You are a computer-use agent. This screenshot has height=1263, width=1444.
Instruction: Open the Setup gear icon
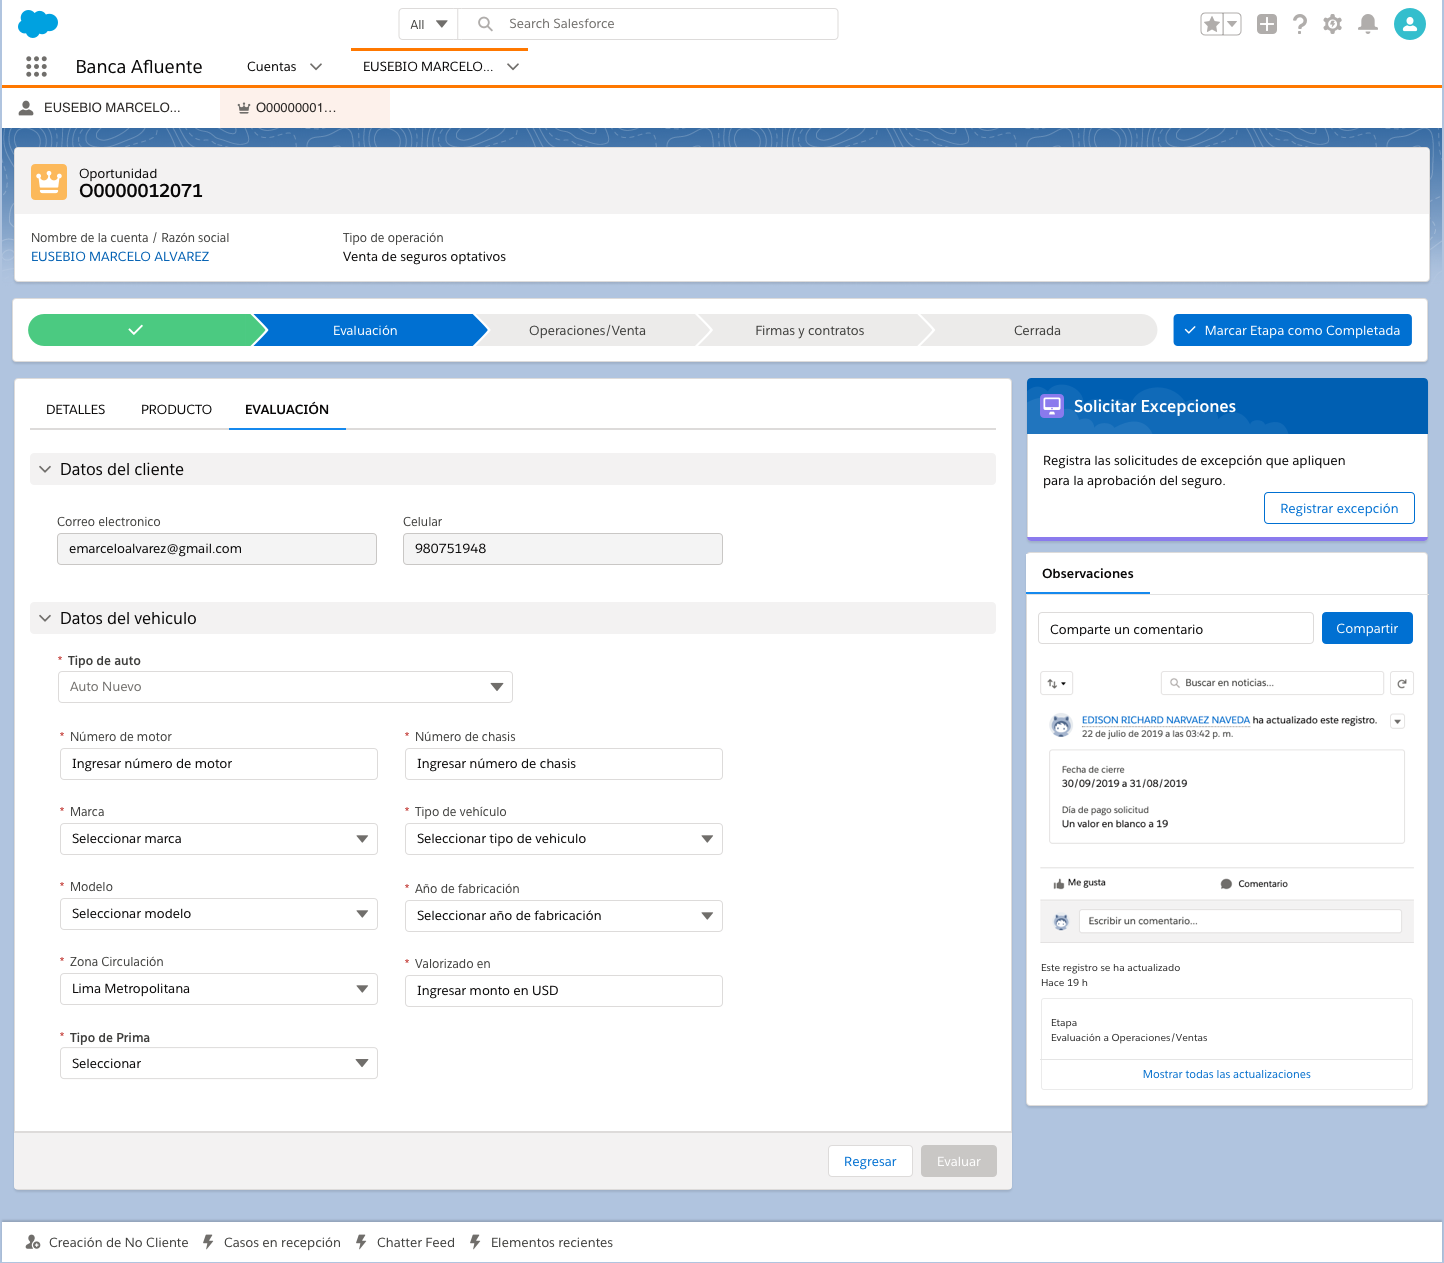[x=1333, y=24]
